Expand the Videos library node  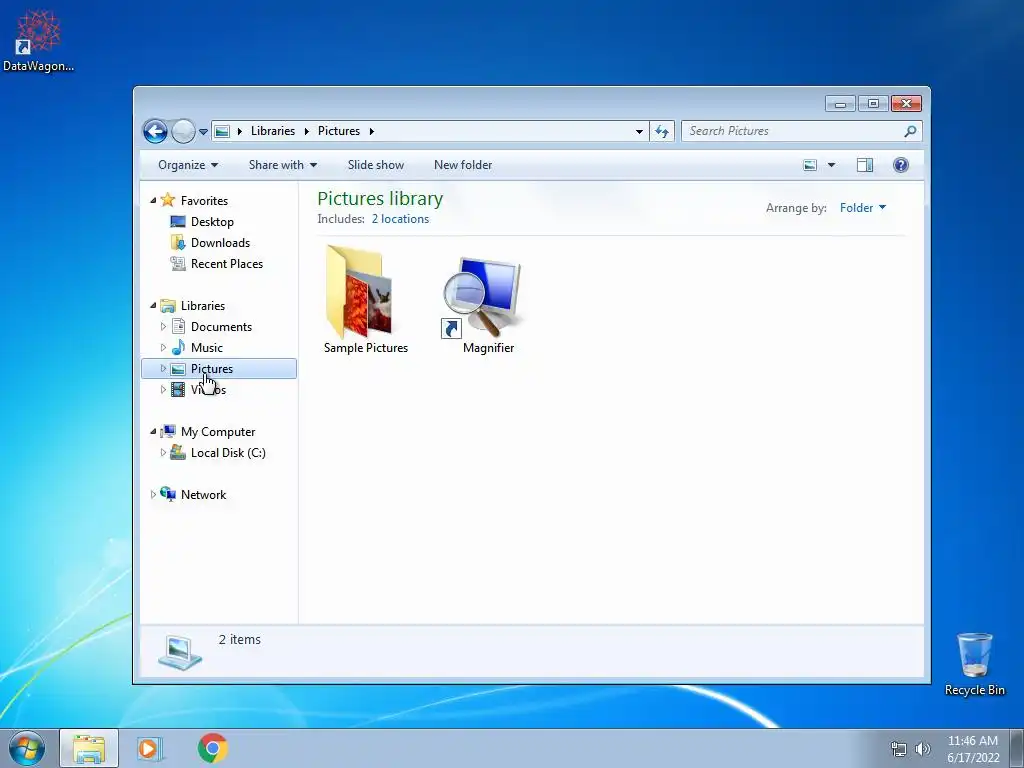tap(163, 390)
